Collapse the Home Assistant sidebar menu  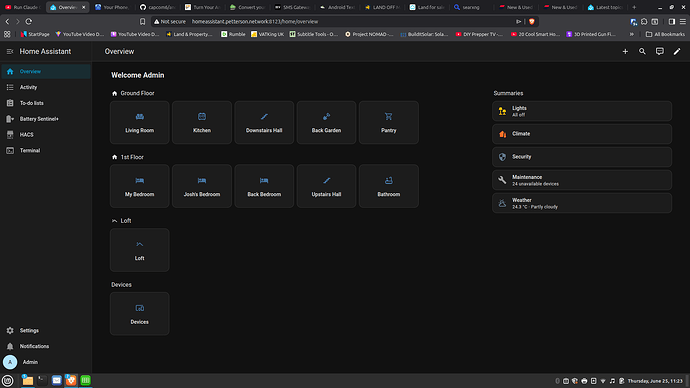pyautogui.click(x=10, y=51)
